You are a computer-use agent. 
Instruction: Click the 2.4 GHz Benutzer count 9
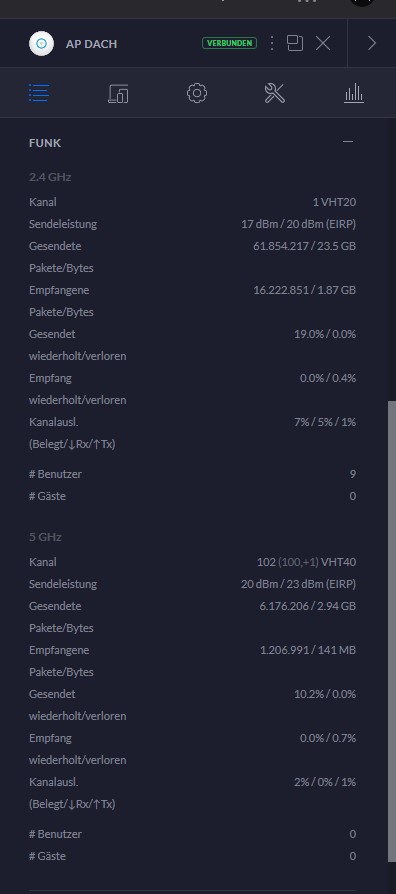pos(353,474)
